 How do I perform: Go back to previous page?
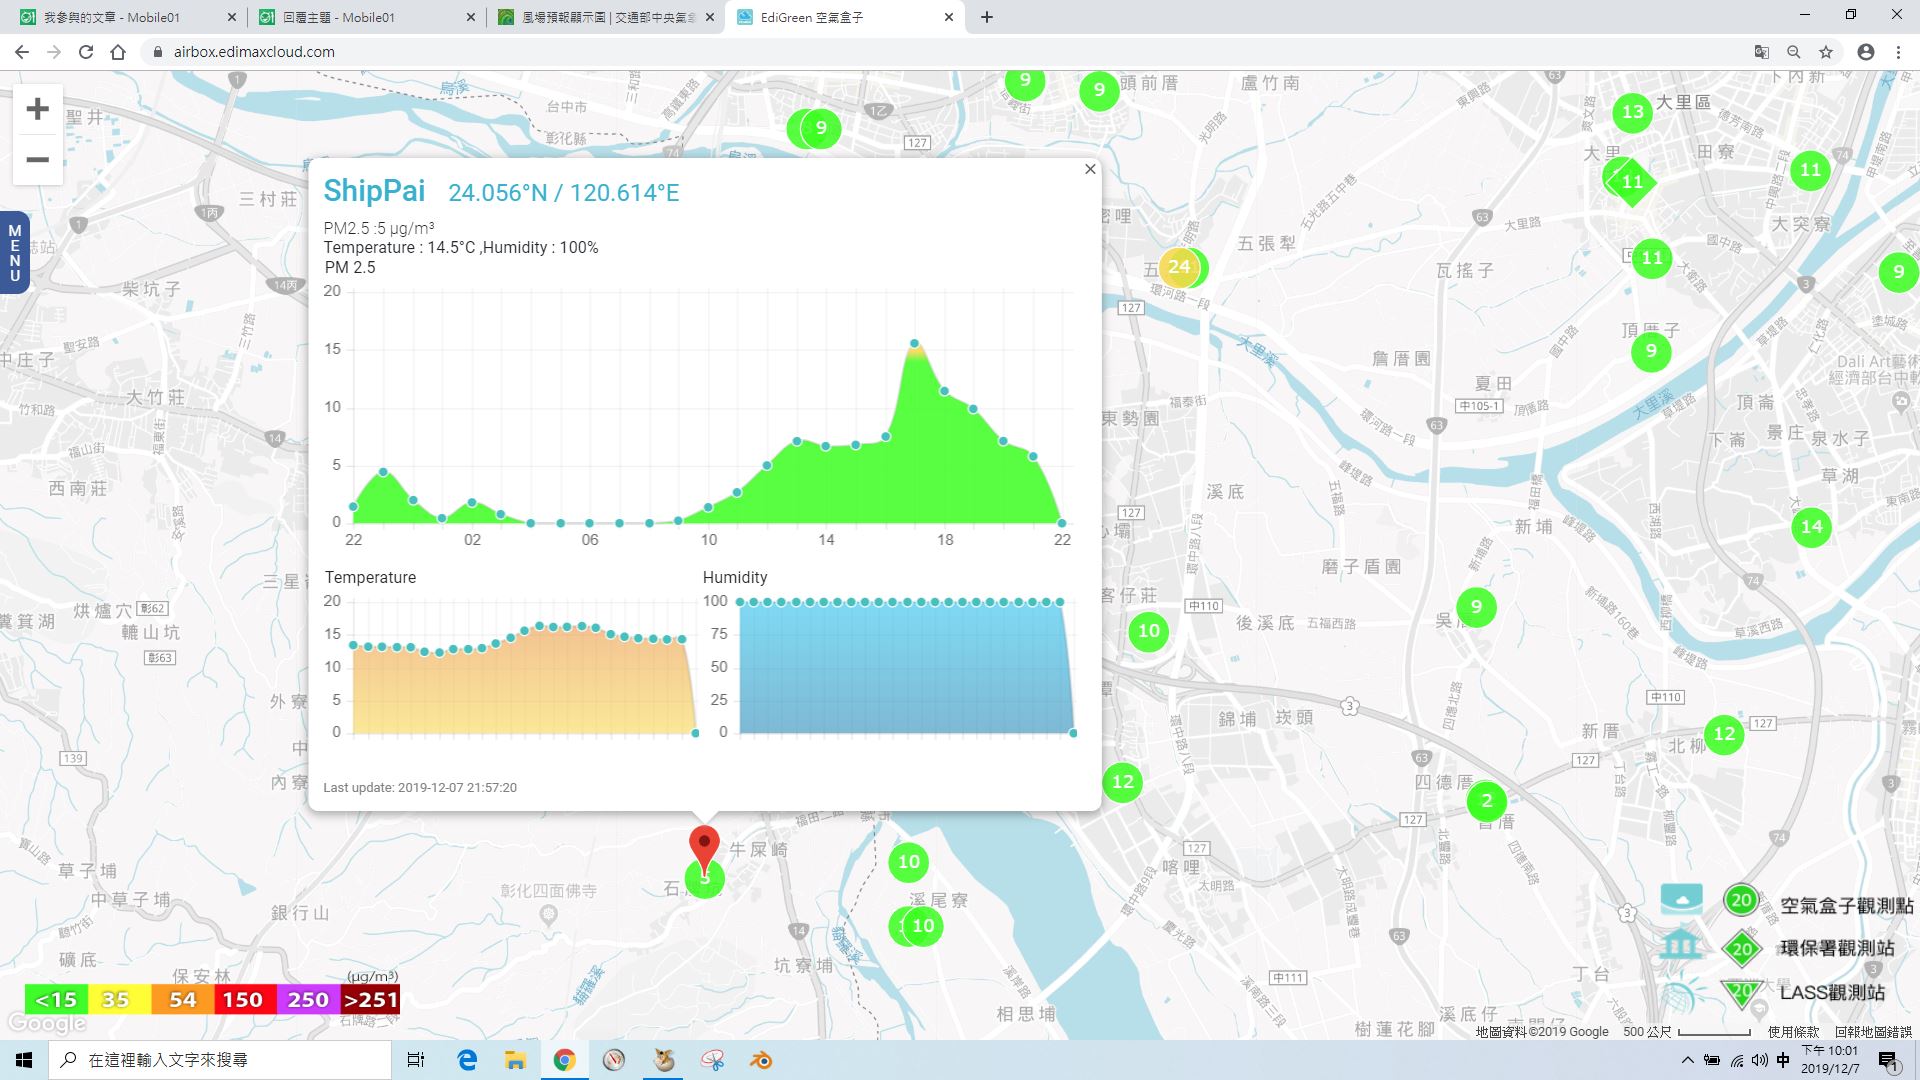22,52
